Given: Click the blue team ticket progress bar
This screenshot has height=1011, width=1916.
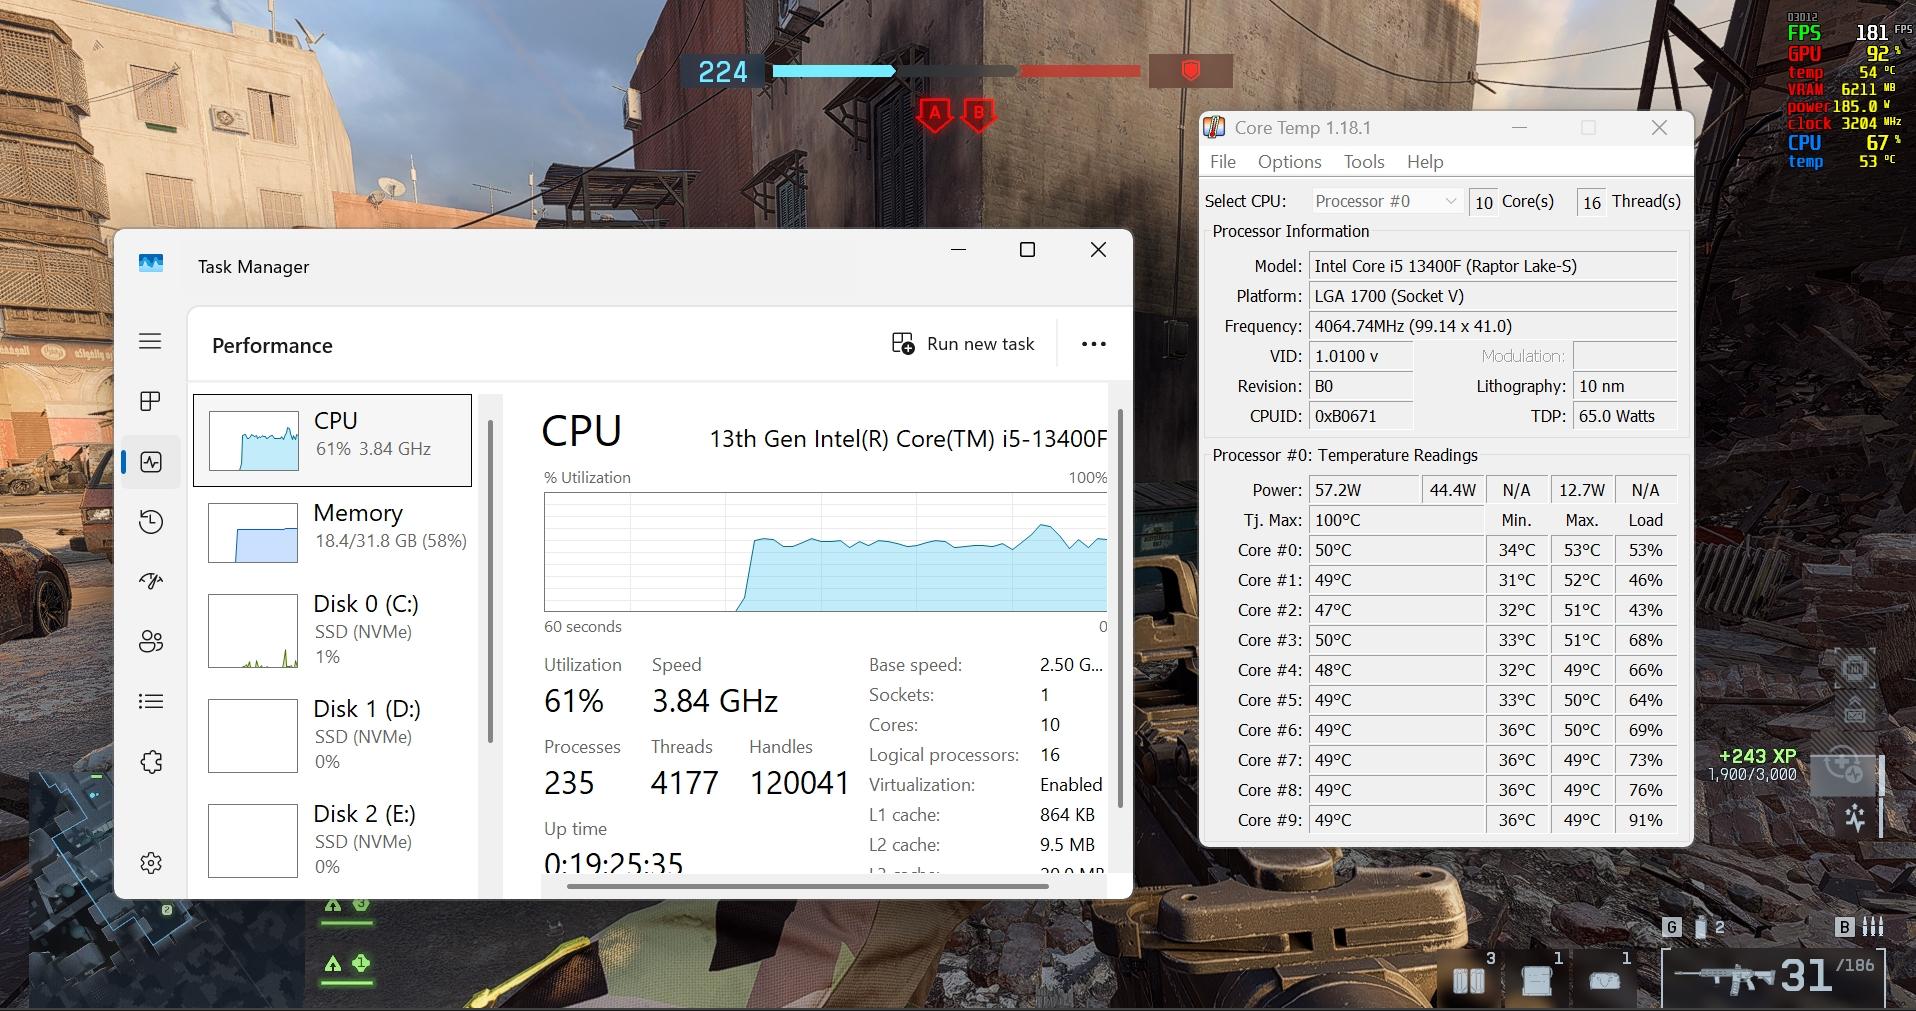Looking at the screenshot, I should point(834,71).
